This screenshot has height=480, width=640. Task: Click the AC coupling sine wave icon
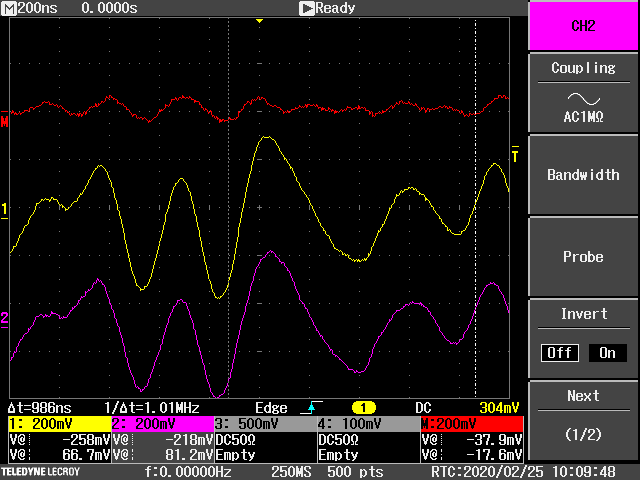583,98
